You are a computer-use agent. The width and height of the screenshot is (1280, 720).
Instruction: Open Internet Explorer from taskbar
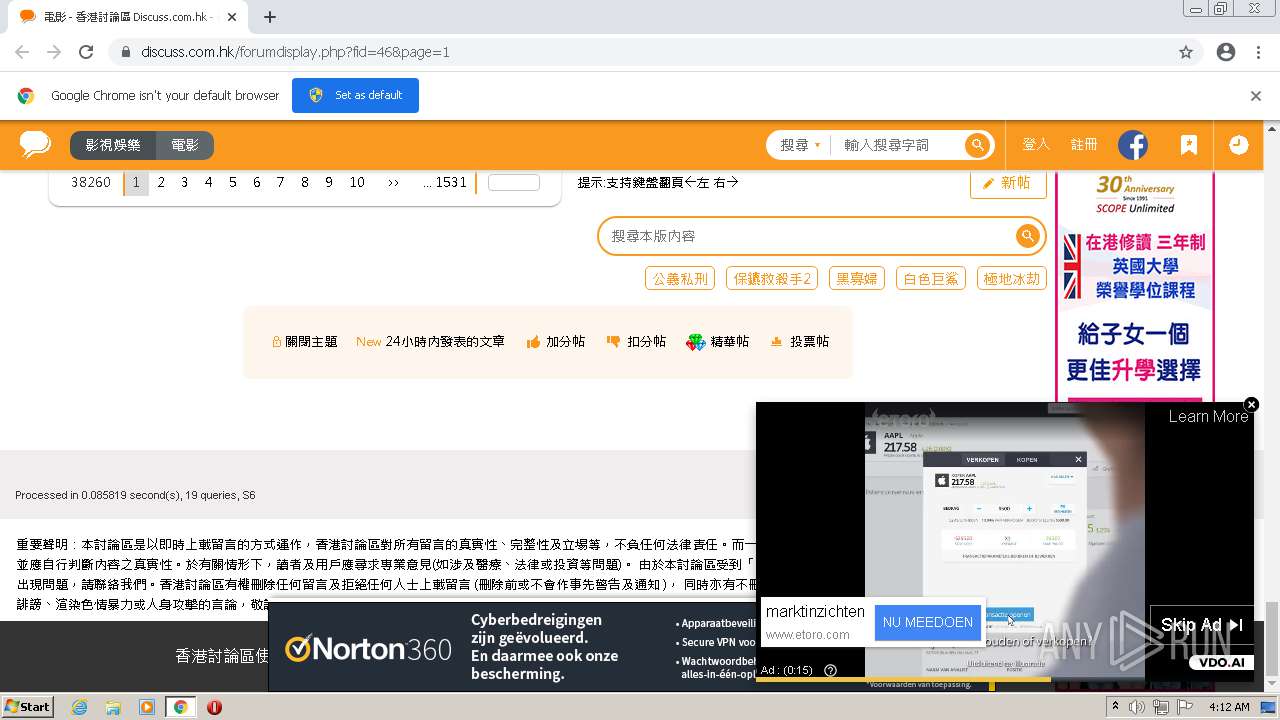pyautogui.click(x=79, y=707)
